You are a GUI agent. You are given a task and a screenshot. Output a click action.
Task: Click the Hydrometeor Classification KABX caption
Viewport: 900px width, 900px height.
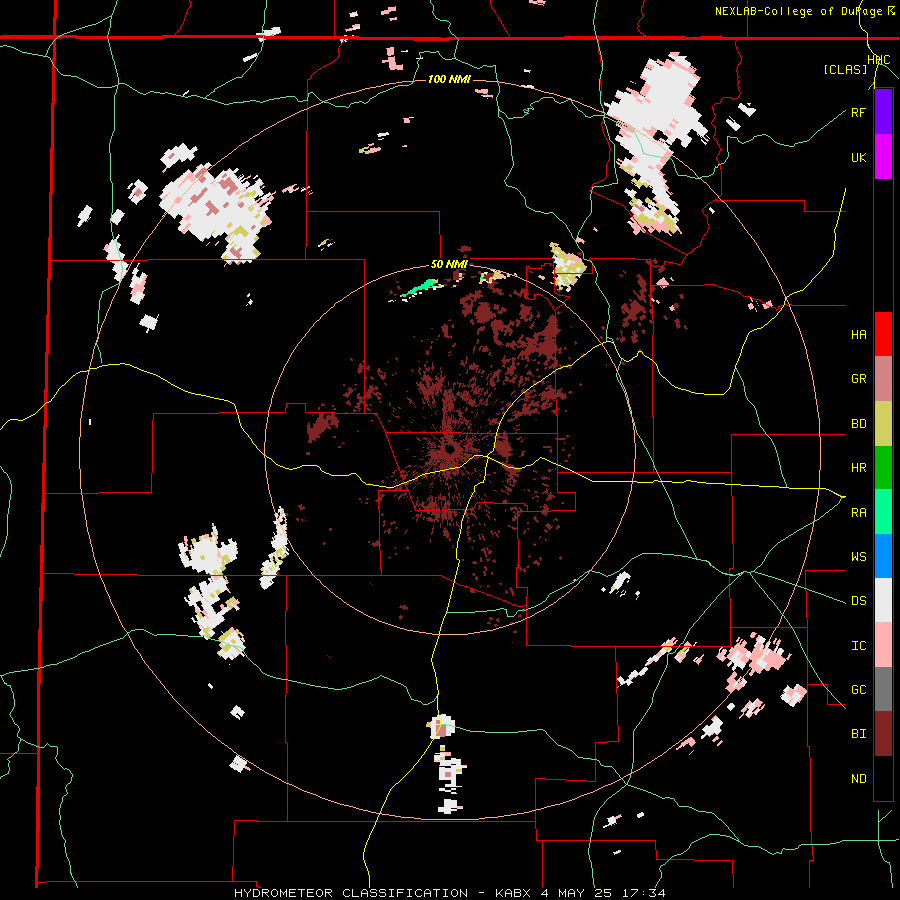pos(449,893)
